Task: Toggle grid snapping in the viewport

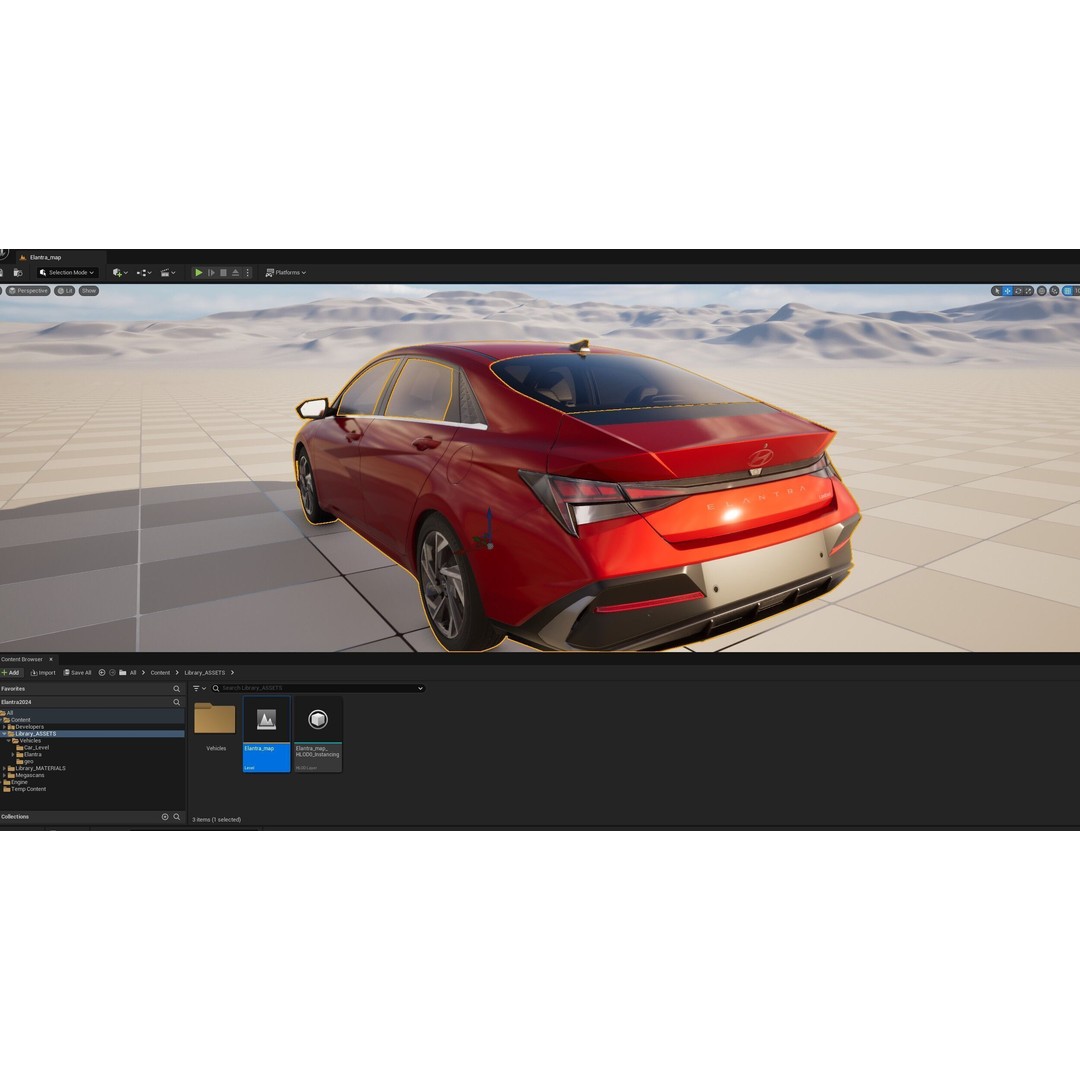Action: click(x=1068, y=291)
